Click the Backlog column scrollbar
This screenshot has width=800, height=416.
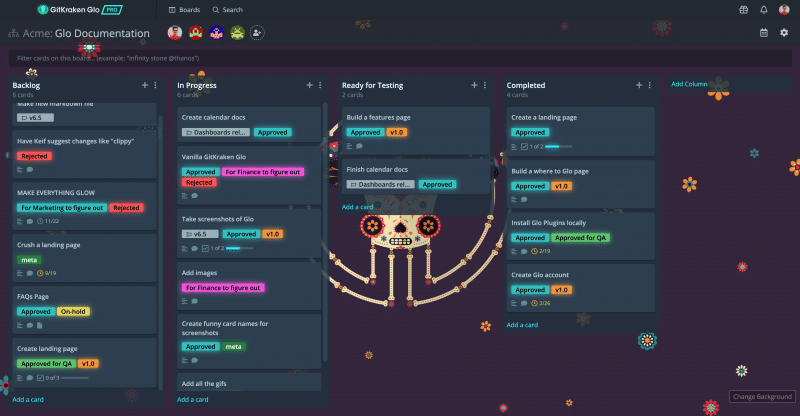point(161,253)
